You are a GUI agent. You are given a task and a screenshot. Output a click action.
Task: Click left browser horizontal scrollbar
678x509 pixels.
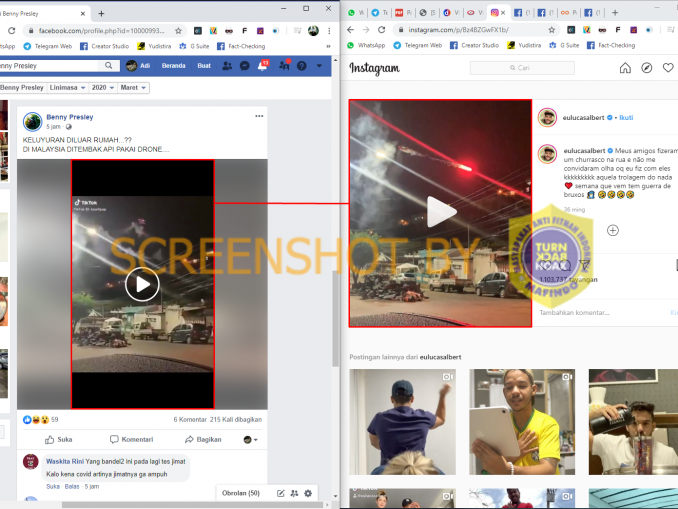(x=192, y=505)
